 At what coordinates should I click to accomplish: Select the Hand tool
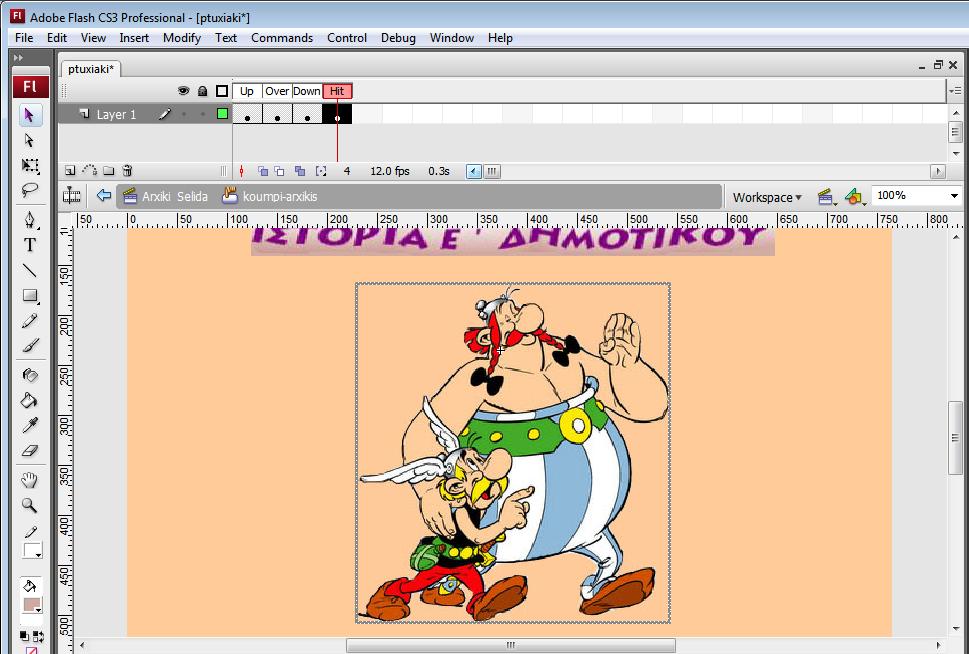(29, 480)
